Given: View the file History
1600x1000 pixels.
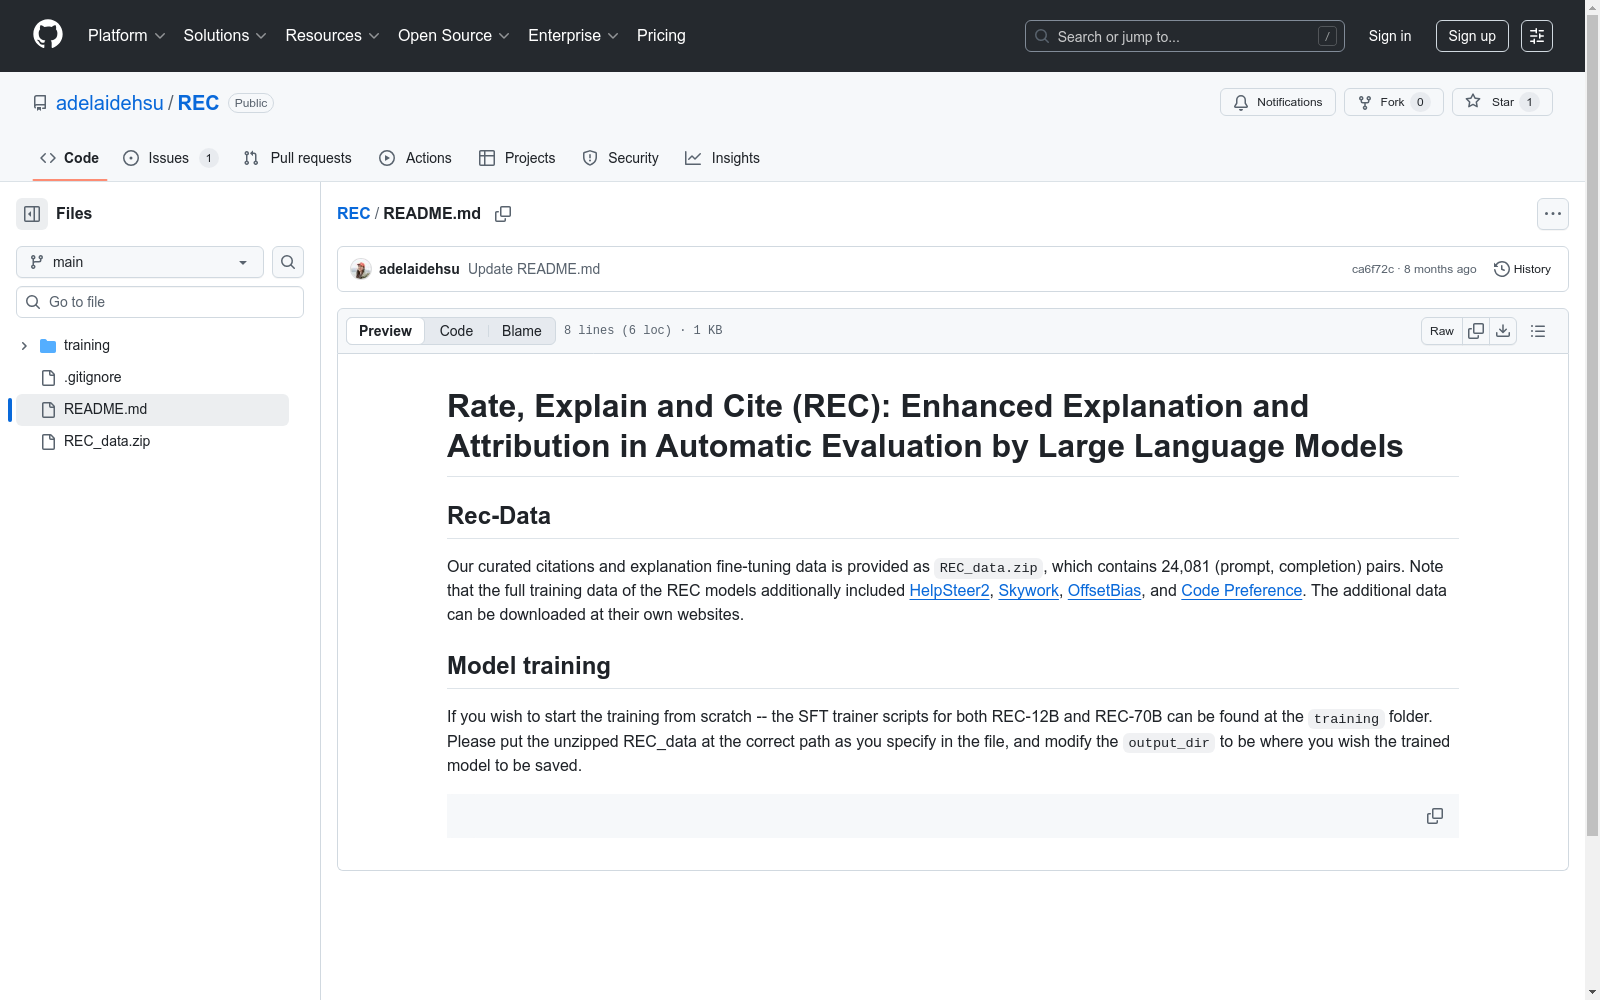Looking at the screenshot, I should (x=1522, y=269).
